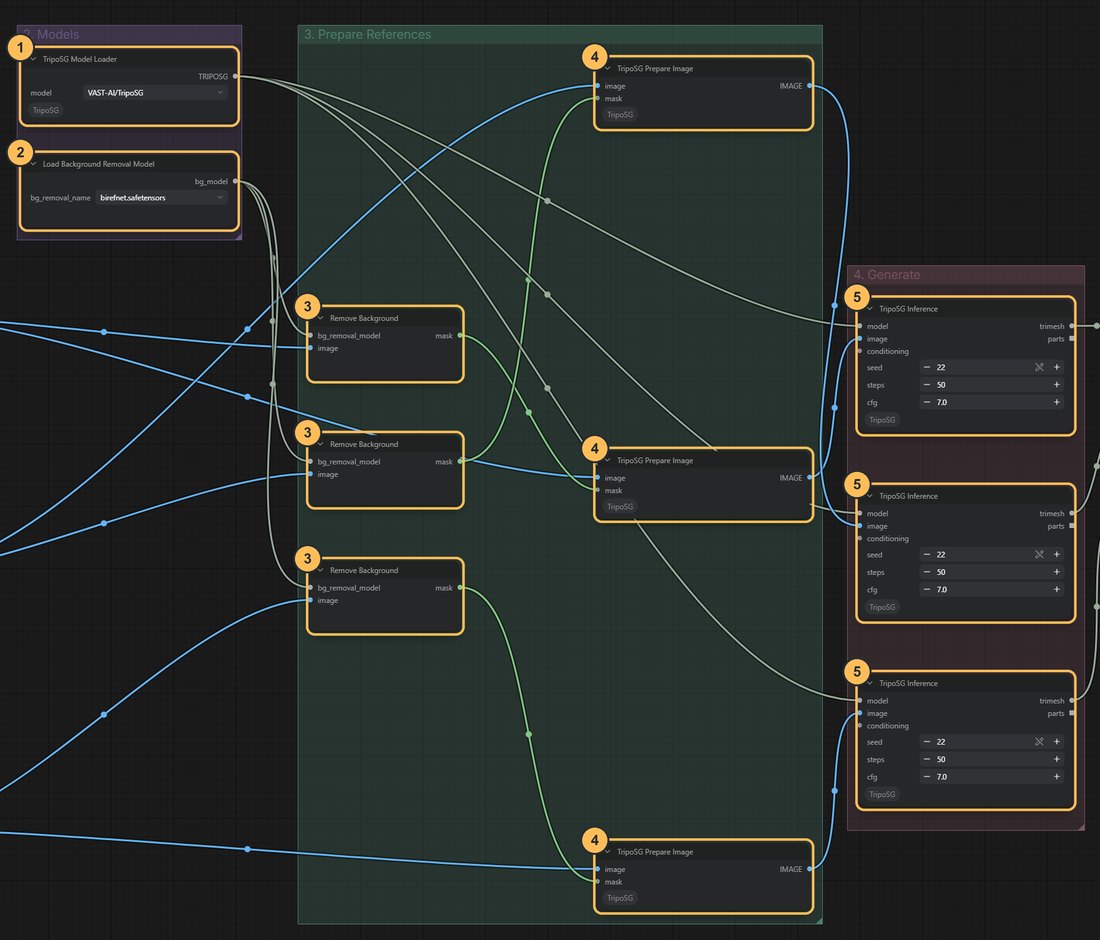Image resolution: width=1100 pixels, height=940 pixels.
Task: Increase cfg with plus in middle Inference node
Action: tap(1057, 590)
